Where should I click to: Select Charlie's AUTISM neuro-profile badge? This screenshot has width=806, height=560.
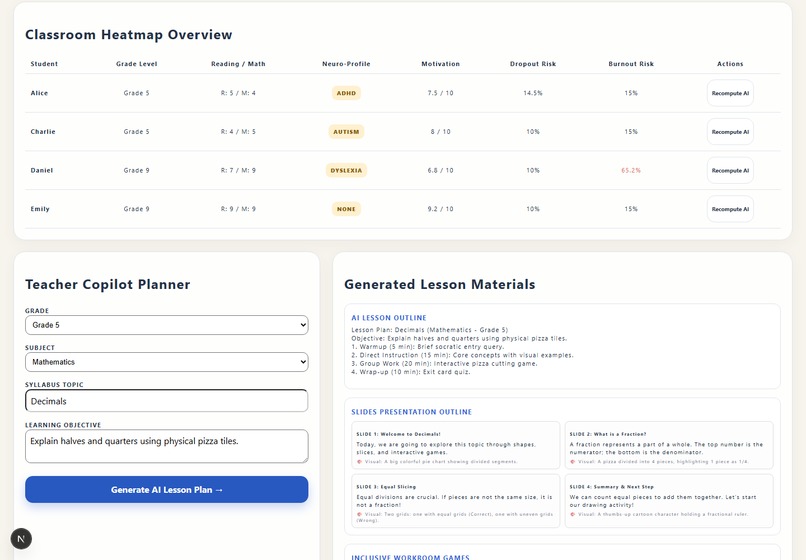[x=346, y=132]
